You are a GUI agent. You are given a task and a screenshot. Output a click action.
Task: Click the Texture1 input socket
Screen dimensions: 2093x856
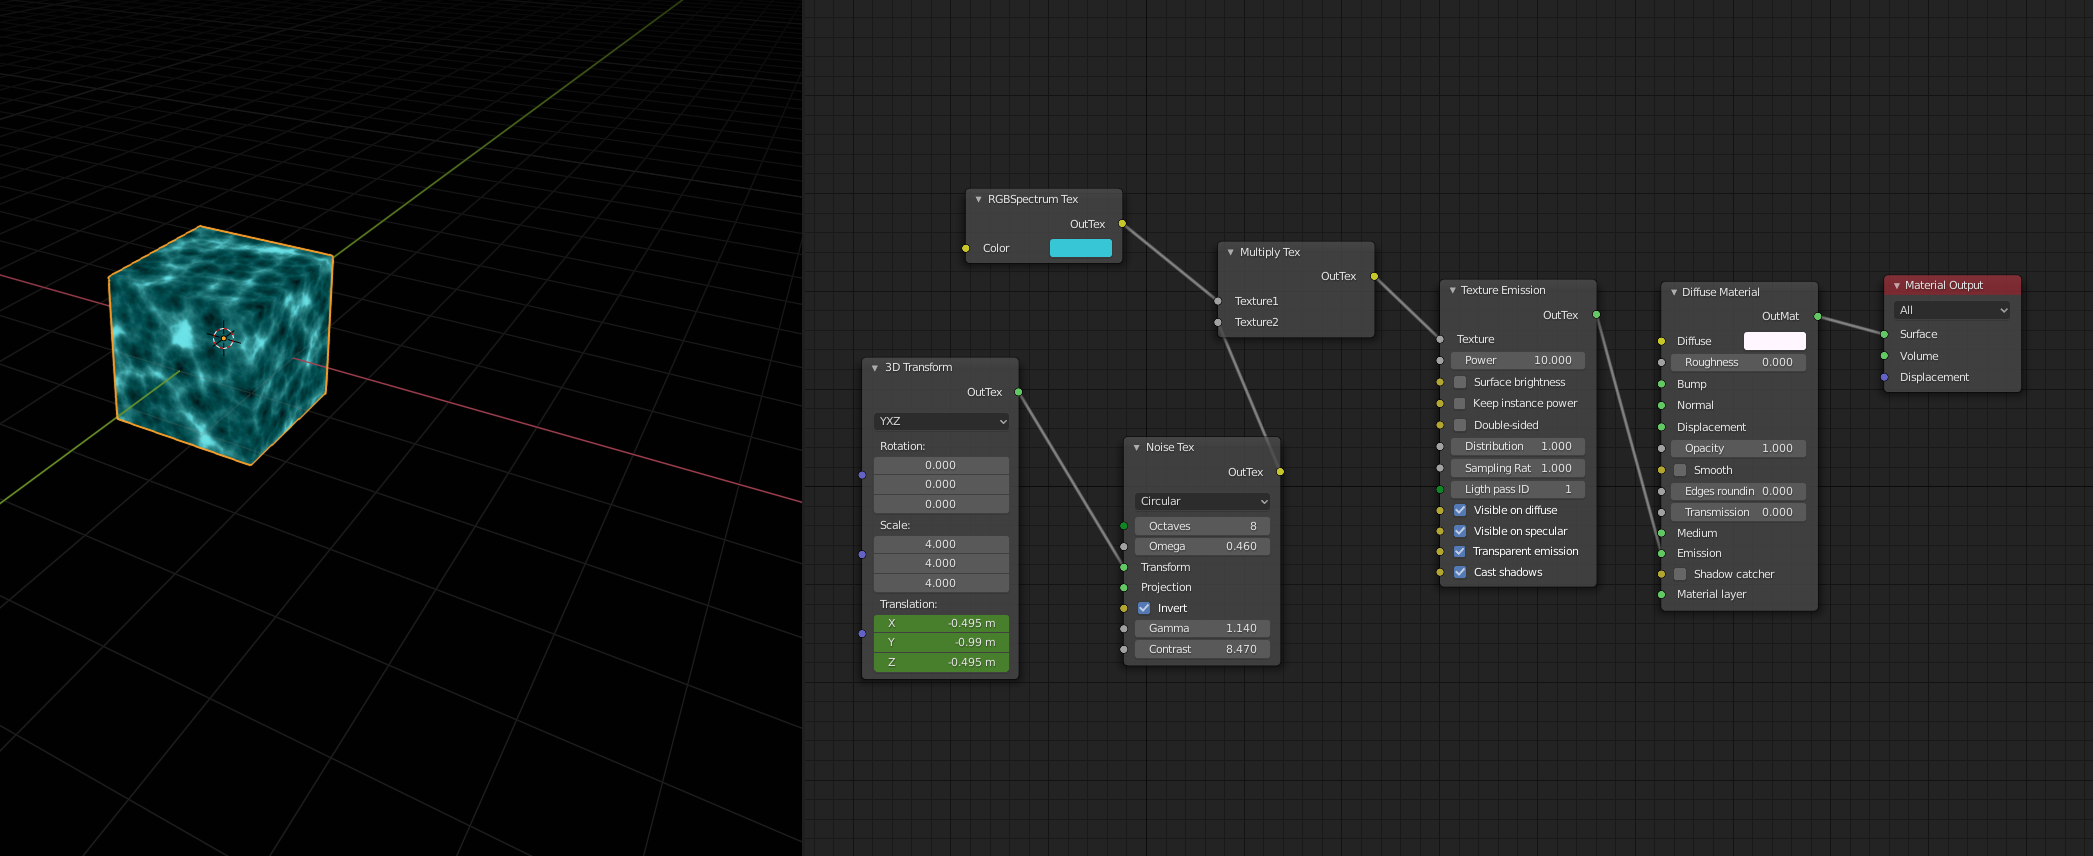pyautogui.click(x=1217, y=301)
